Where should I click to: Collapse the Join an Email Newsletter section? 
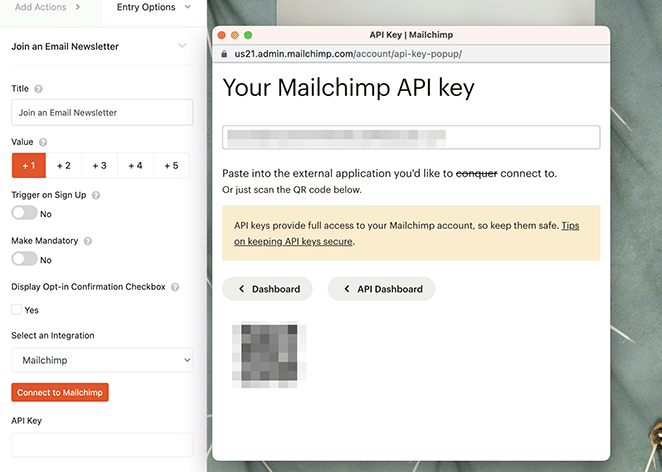pos(182,46)
